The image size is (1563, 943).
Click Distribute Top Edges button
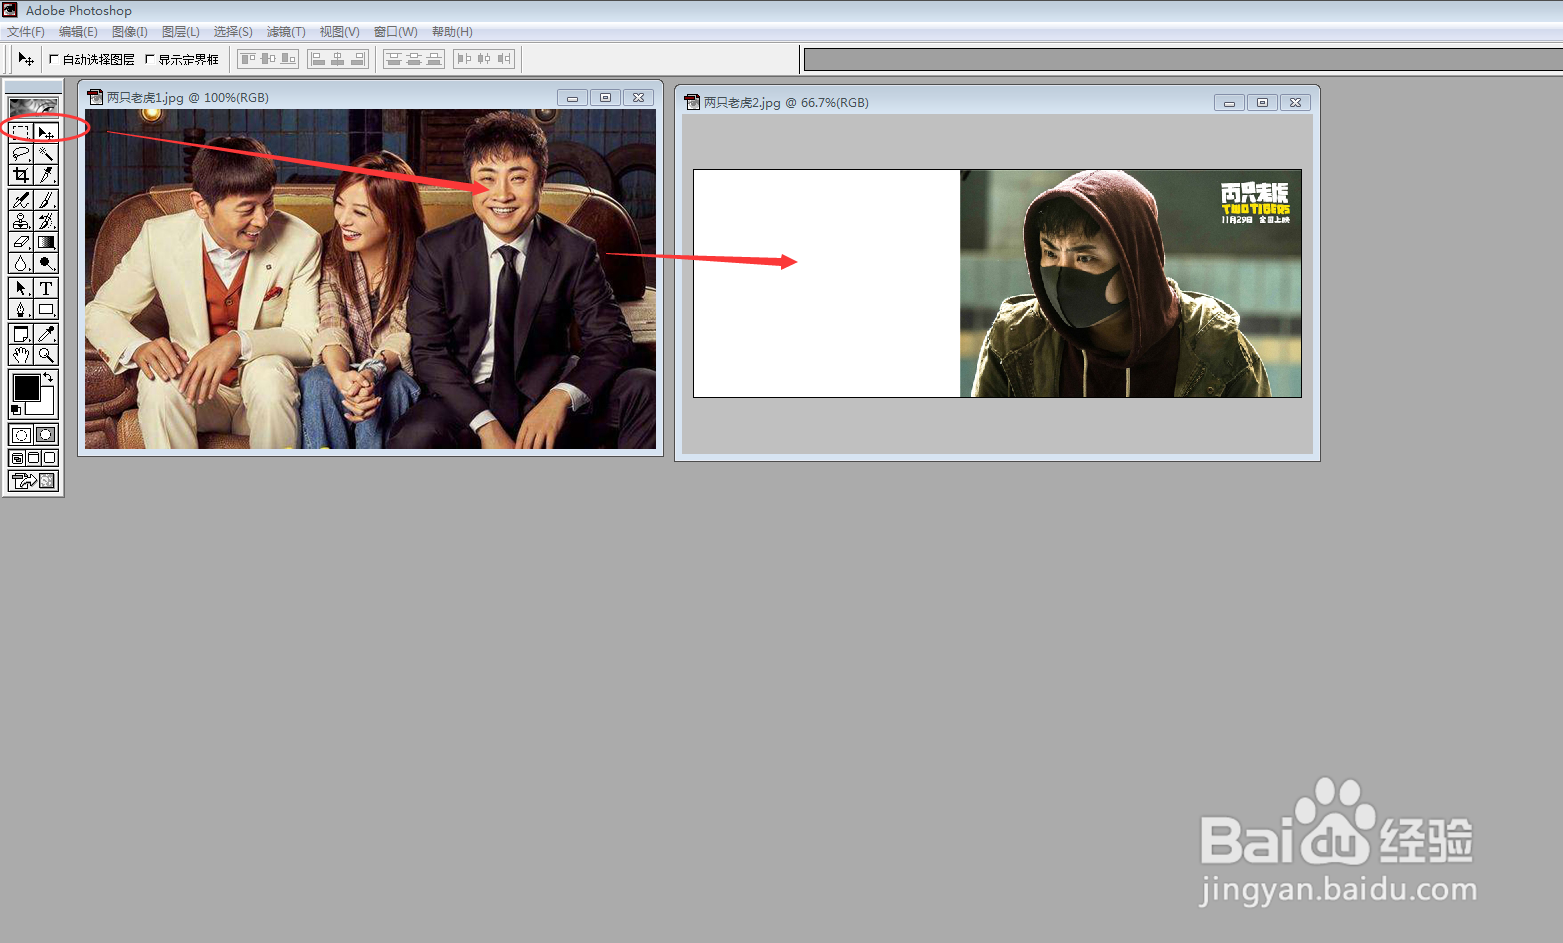click(394, 59)
